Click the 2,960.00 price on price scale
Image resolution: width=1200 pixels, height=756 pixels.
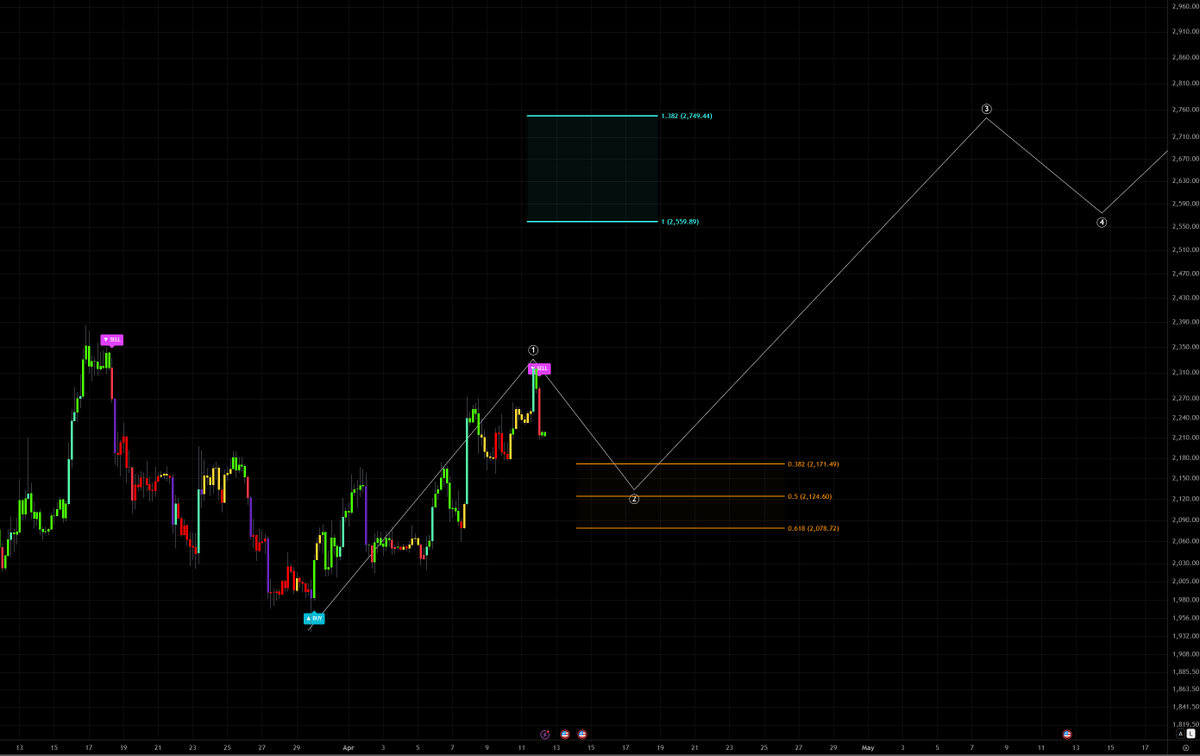[1184, 8]
